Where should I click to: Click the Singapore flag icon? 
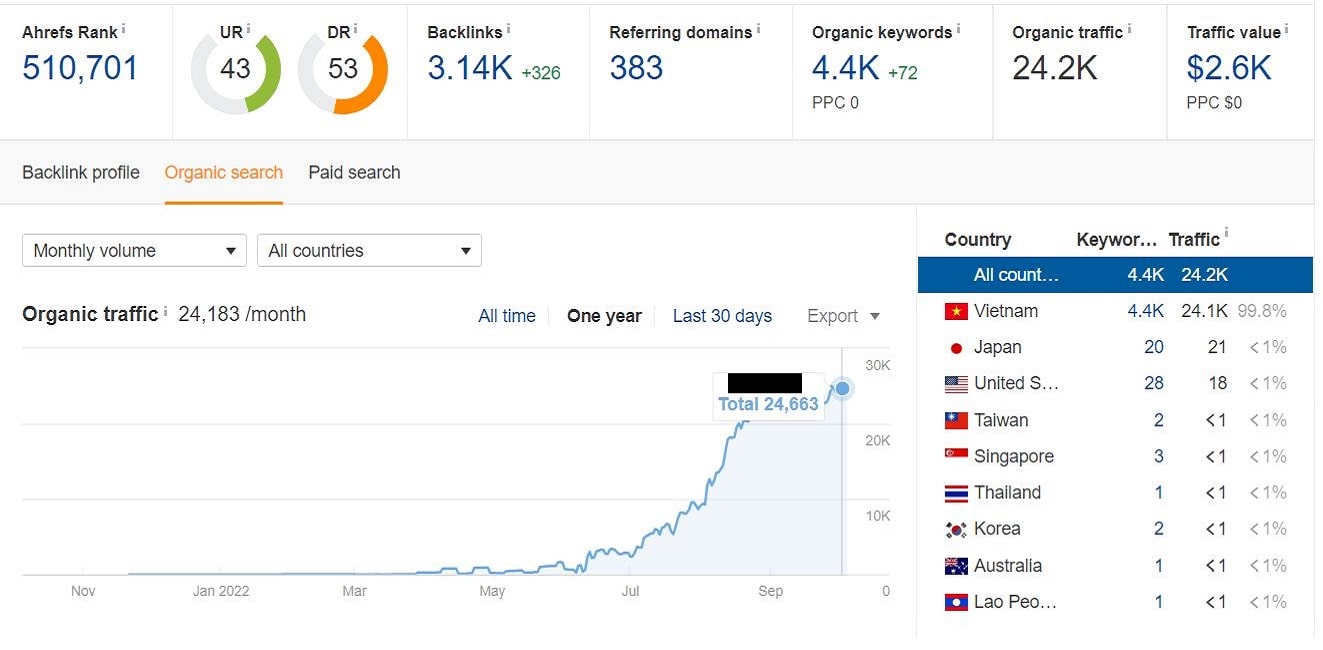(x=956, y=456)
